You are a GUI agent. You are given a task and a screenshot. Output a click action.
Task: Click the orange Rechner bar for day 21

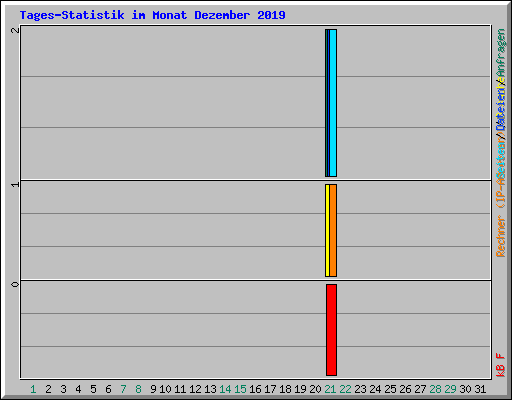pyautogui.click(x=333, y=230)
